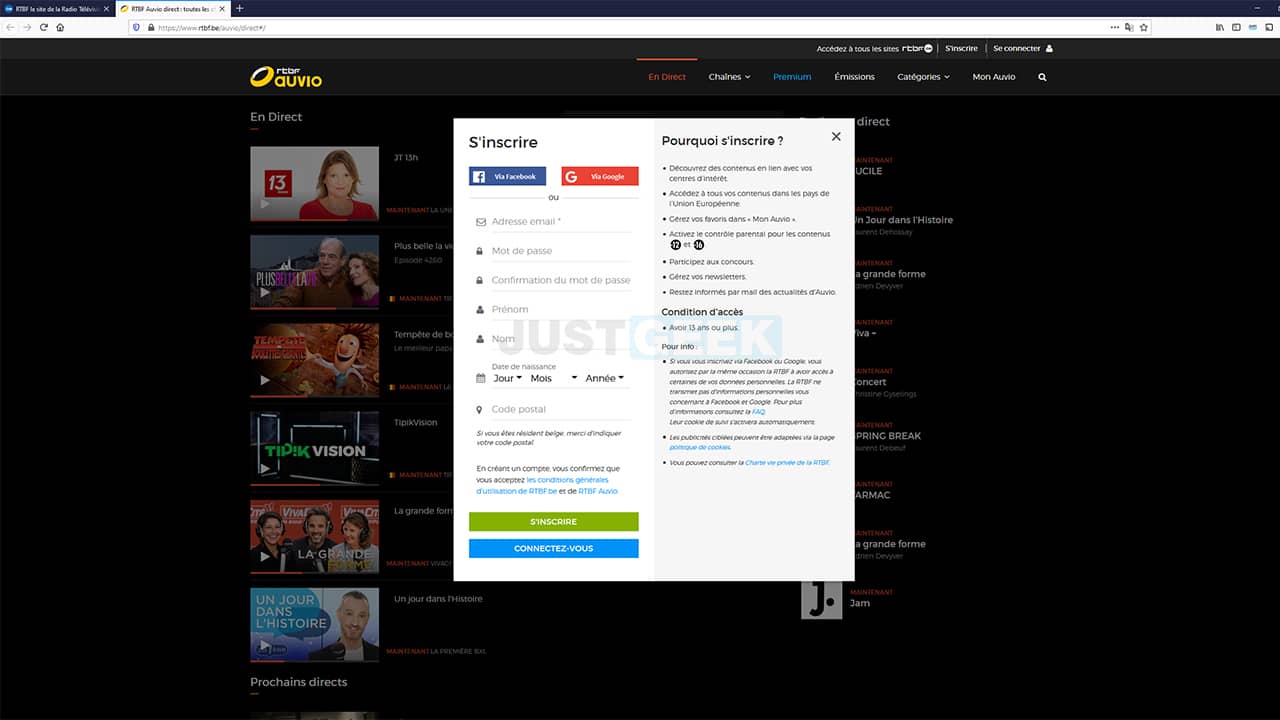Open the Jam radio thumbnail
1280x720 pixels.
click(x=822, y=599)
